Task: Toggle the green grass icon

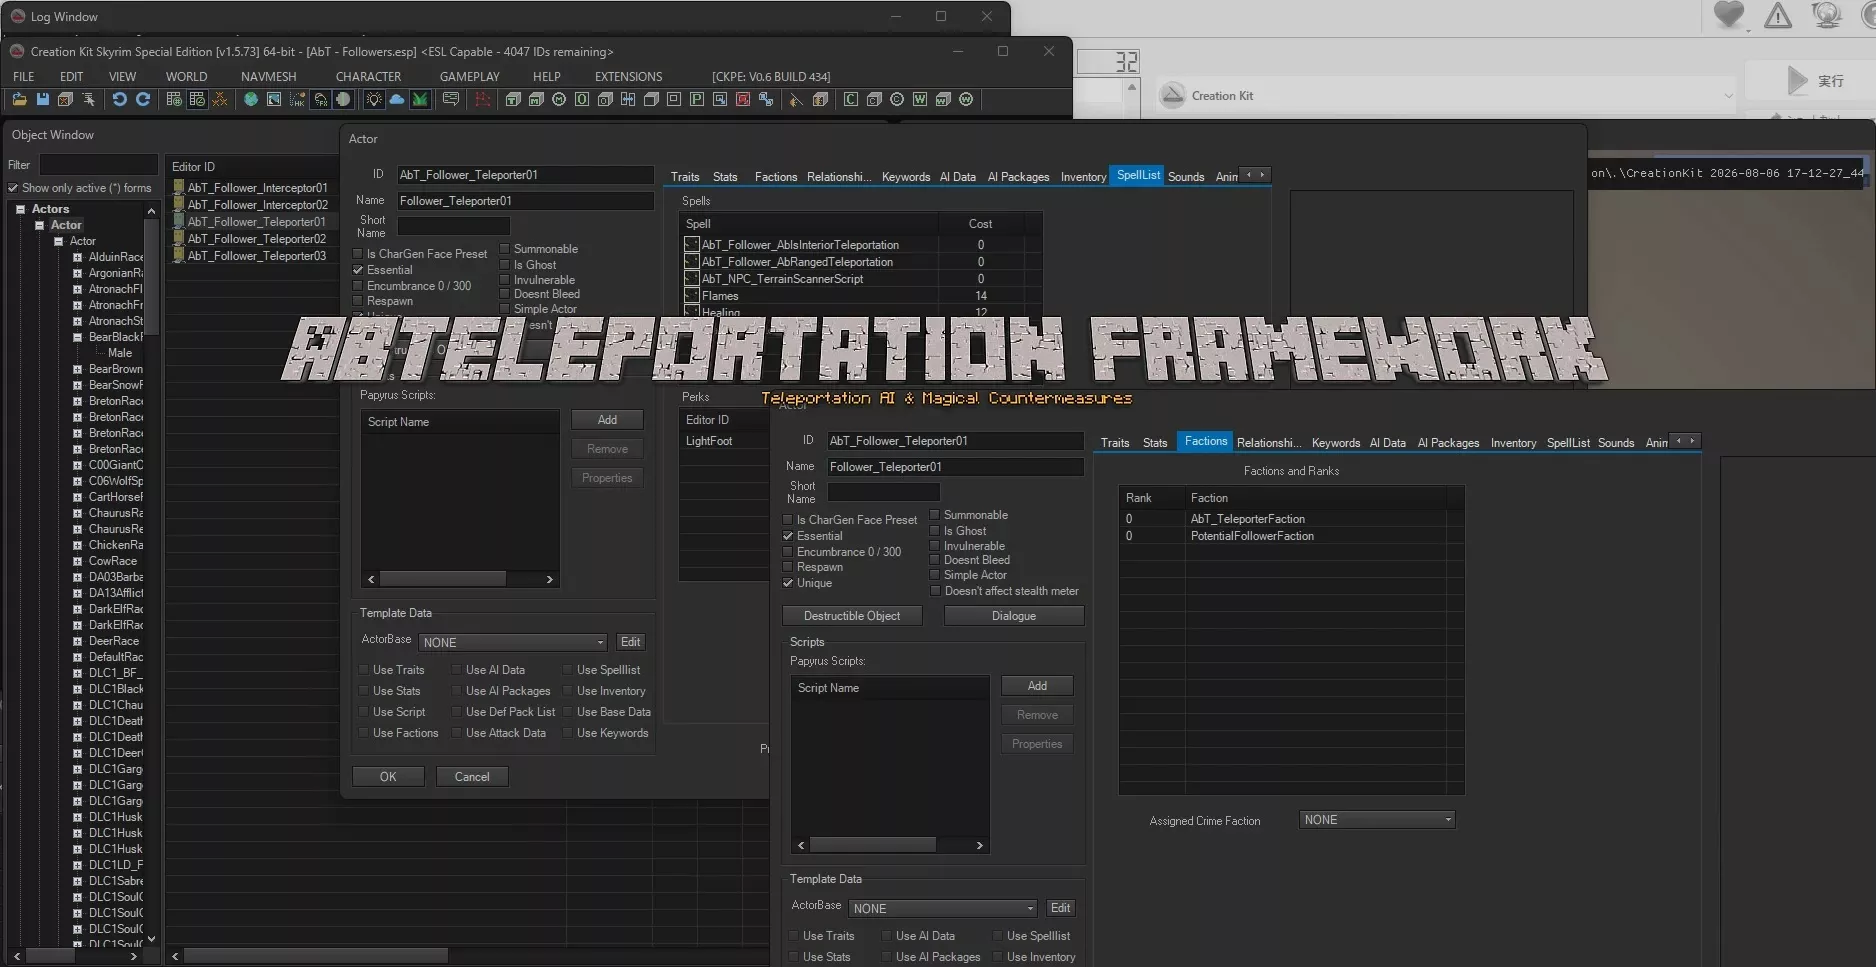Action: [x=420, y=99]
